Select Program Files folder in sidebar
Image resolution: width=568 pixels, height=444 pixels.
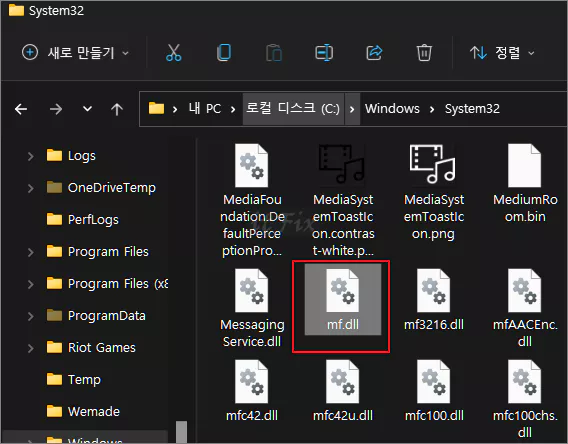coord(98,251)
